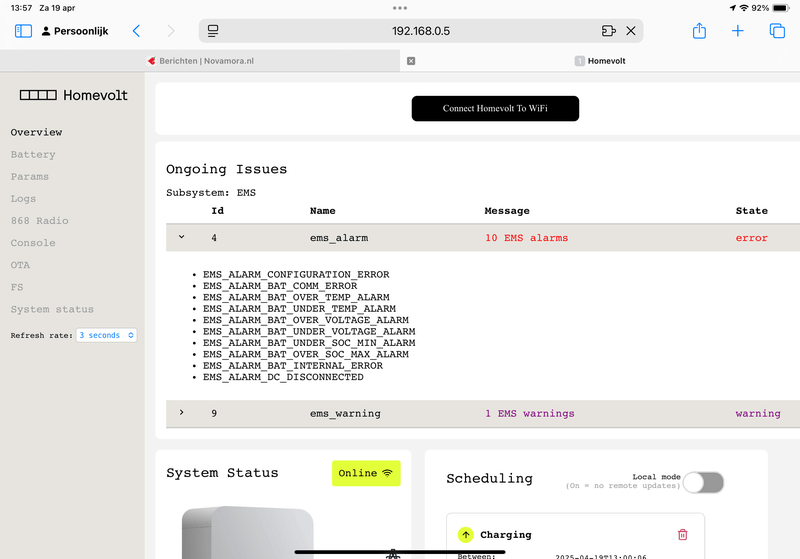The height and width of the screenshot is (559, 800).
Task: Click the Homevolt logo
Action: coord(73,95)
